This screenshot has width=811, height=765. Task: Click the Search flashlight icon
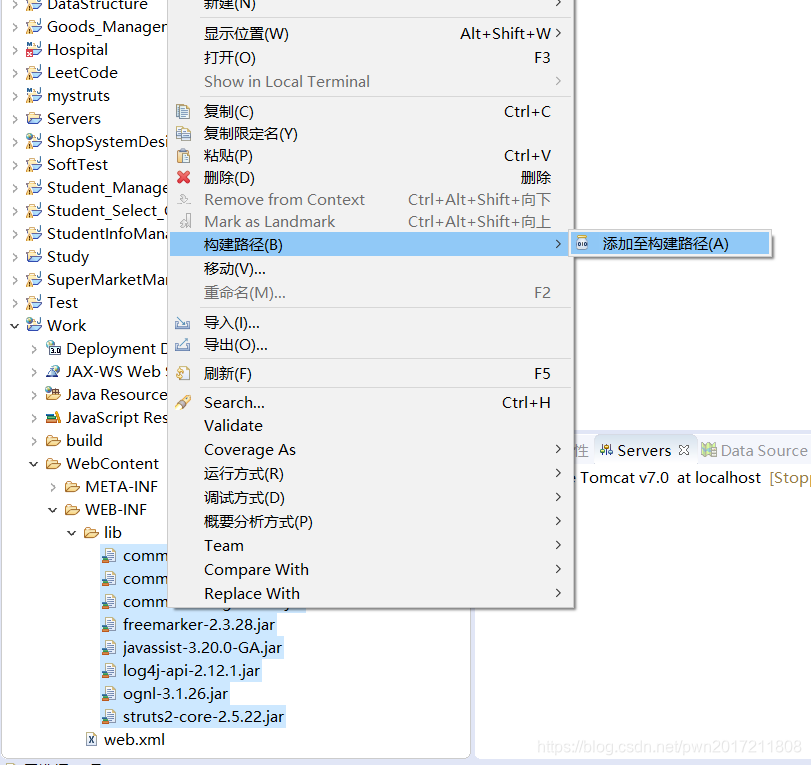click(183, 402)
